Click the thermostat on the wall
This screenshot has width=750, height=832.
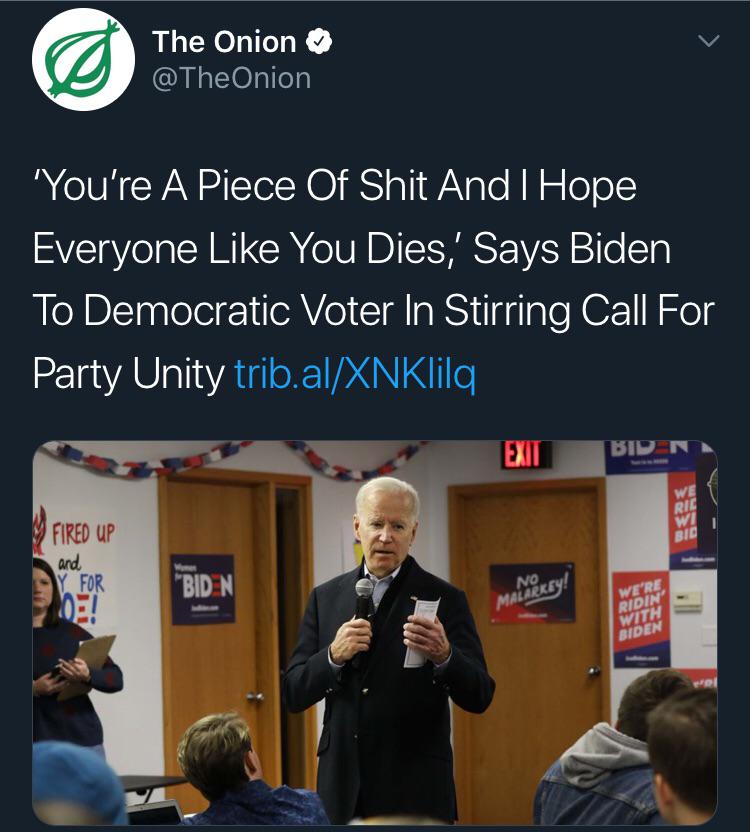tap(688, 599)
